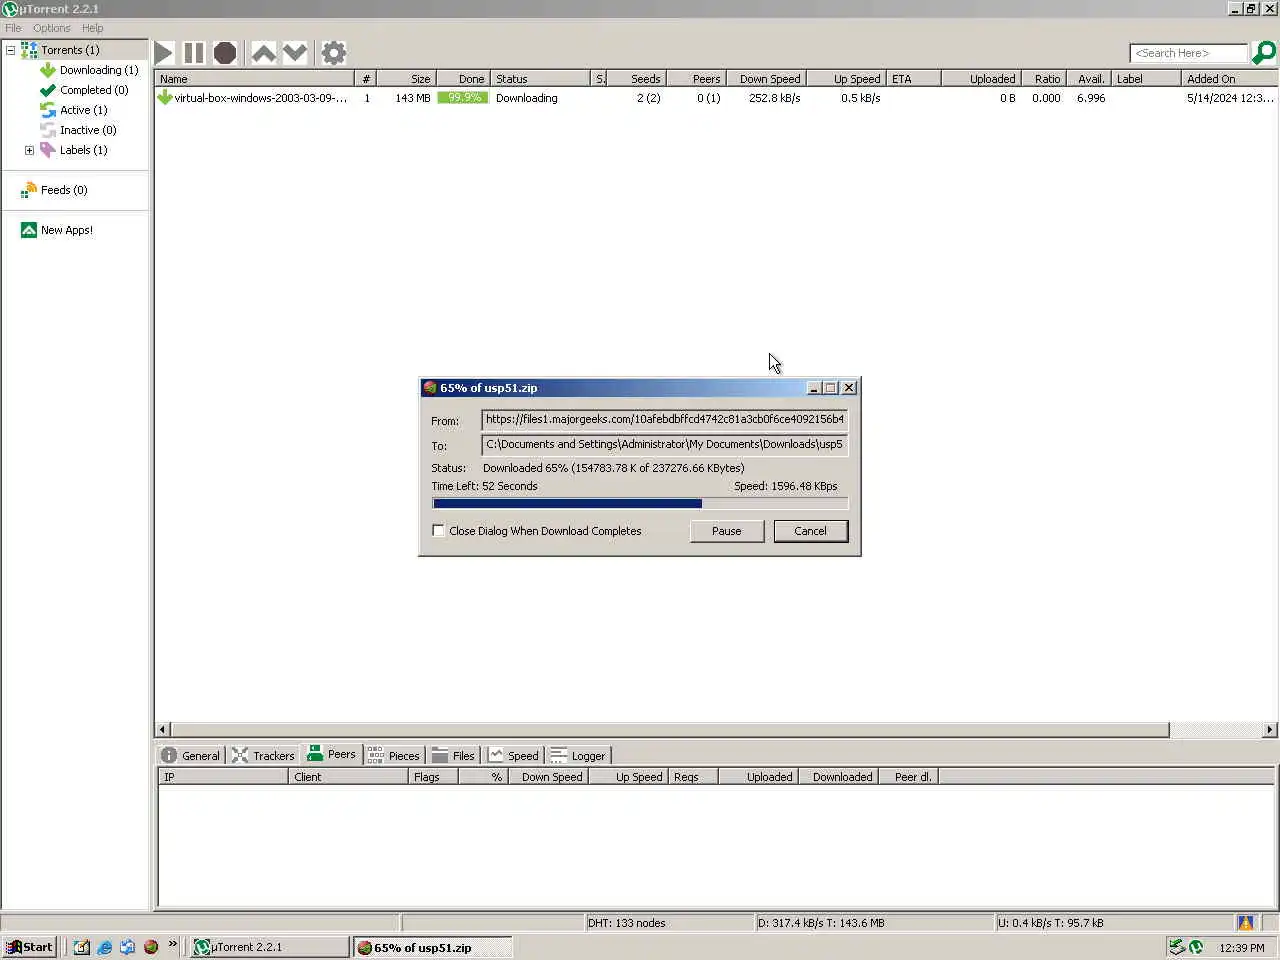Image resolution: width=1280 pixels, height=960 pixels.
Task: Open Feeds (0) in the sidebar
Action: tap(64, 190)
